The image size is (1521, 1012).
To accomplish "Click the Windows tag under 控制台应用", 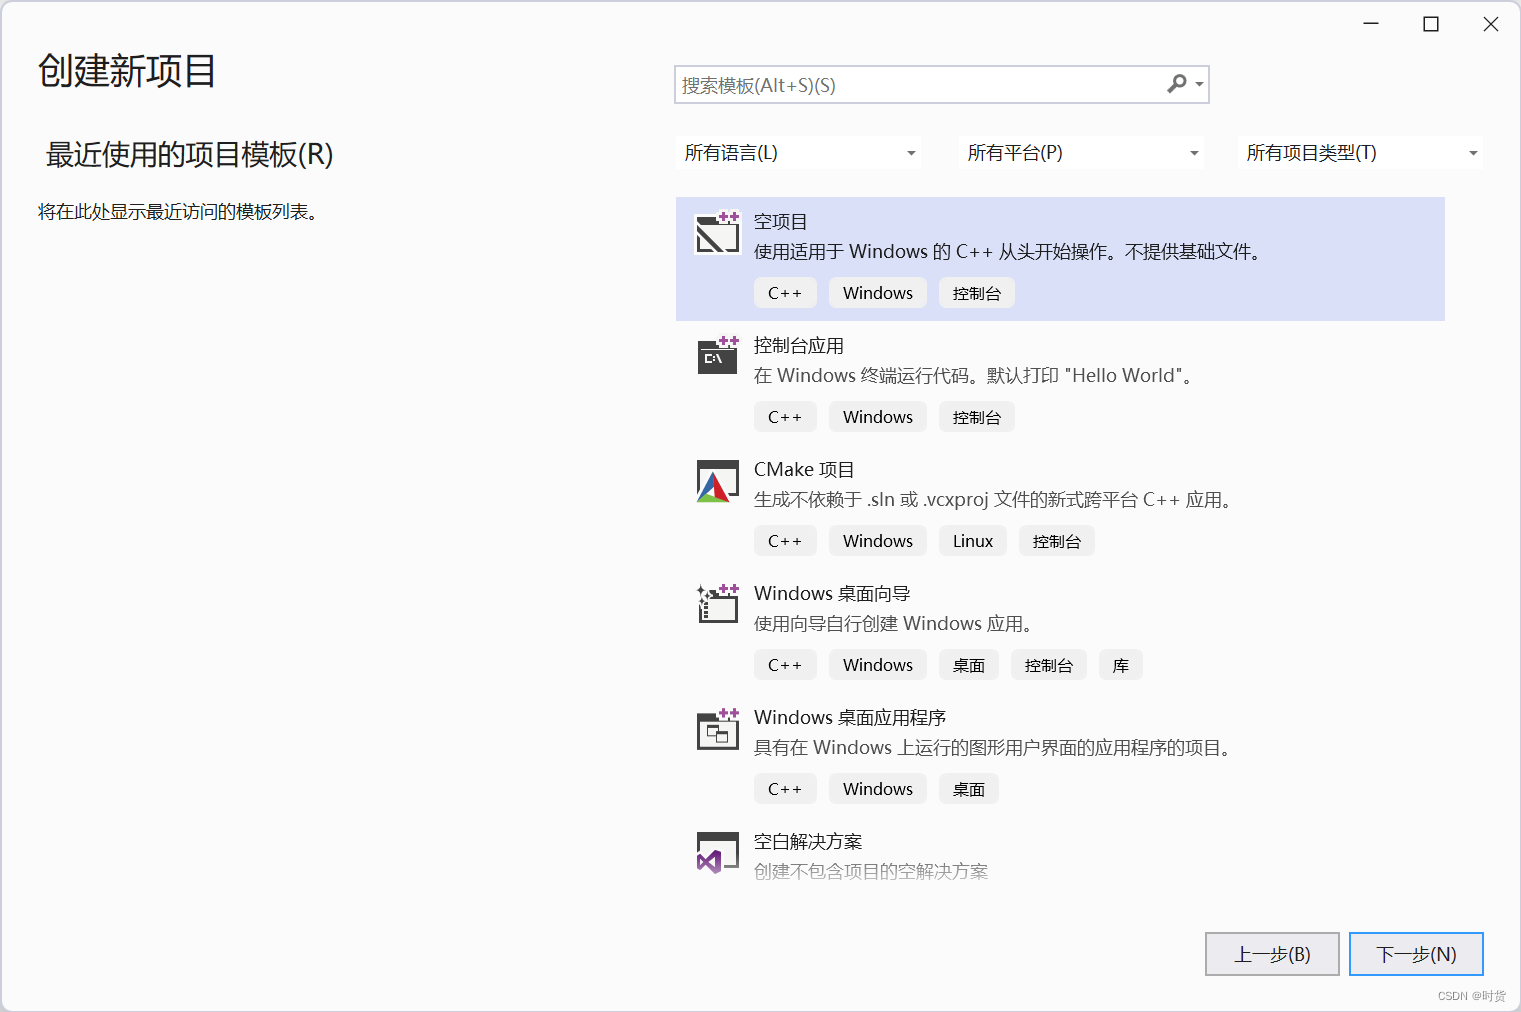I will click(x=878, y=417).
